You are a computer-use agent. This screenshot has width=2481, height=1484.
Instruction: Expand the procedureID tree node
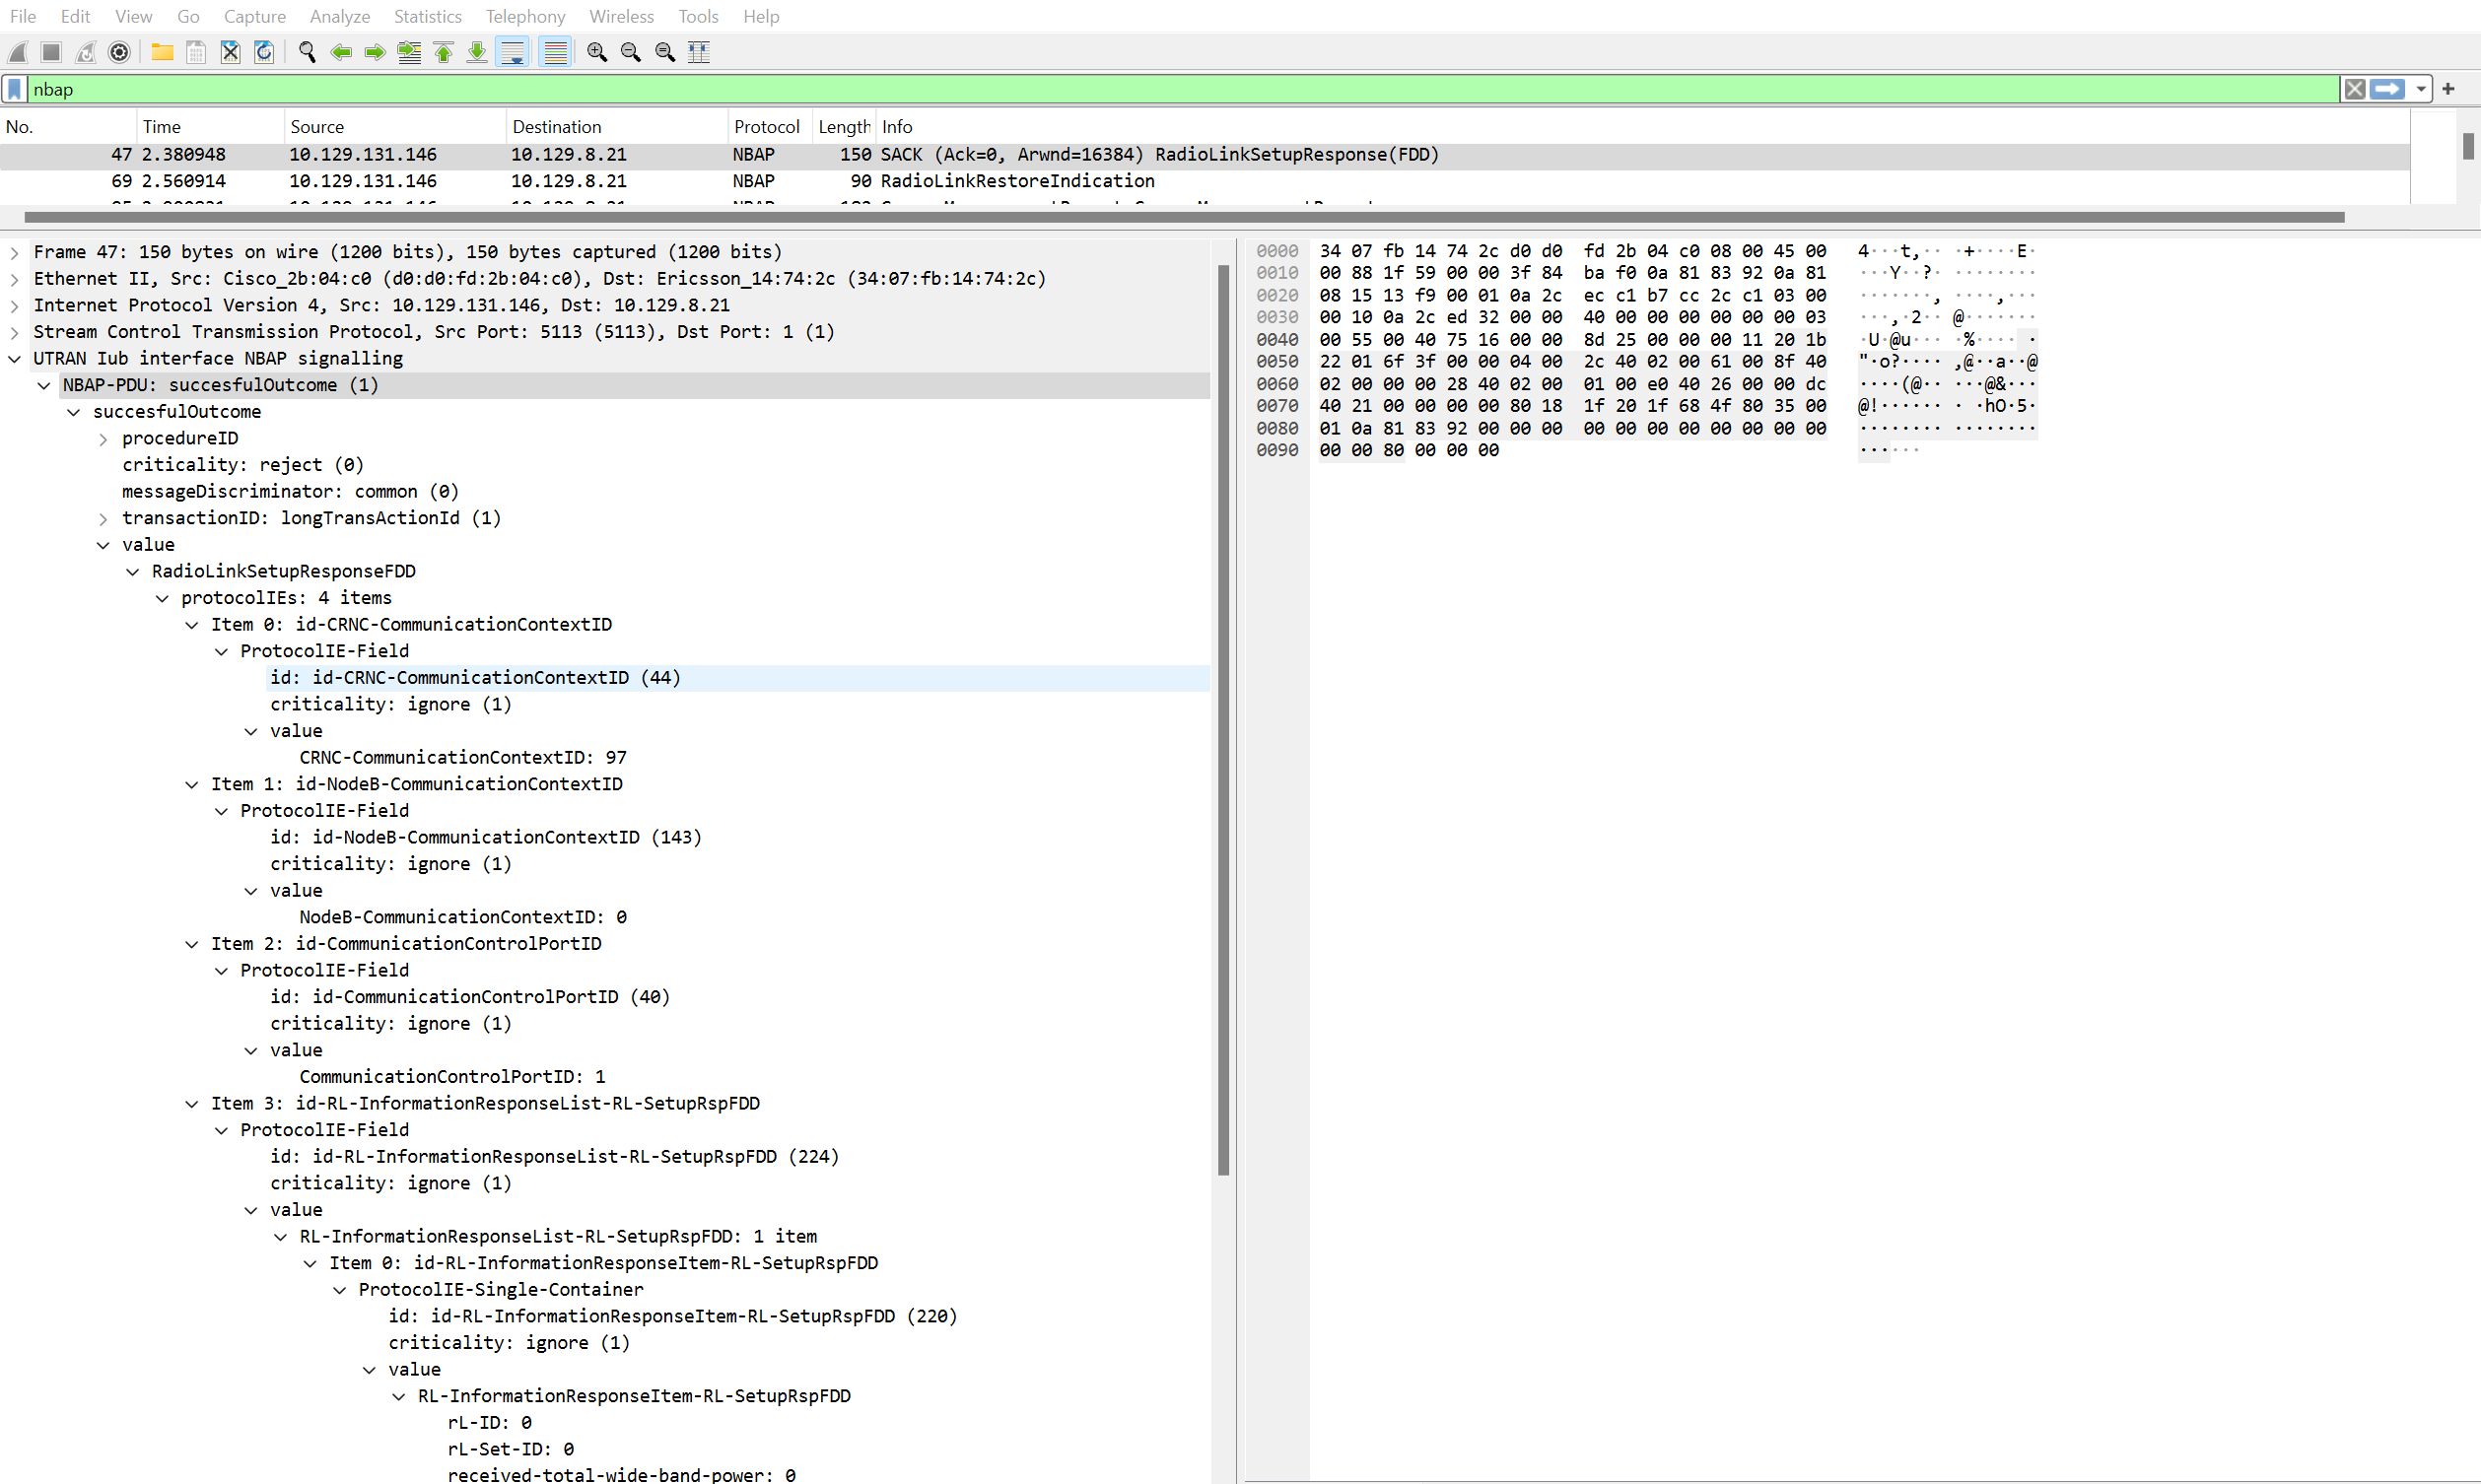(x=103, y=439)
